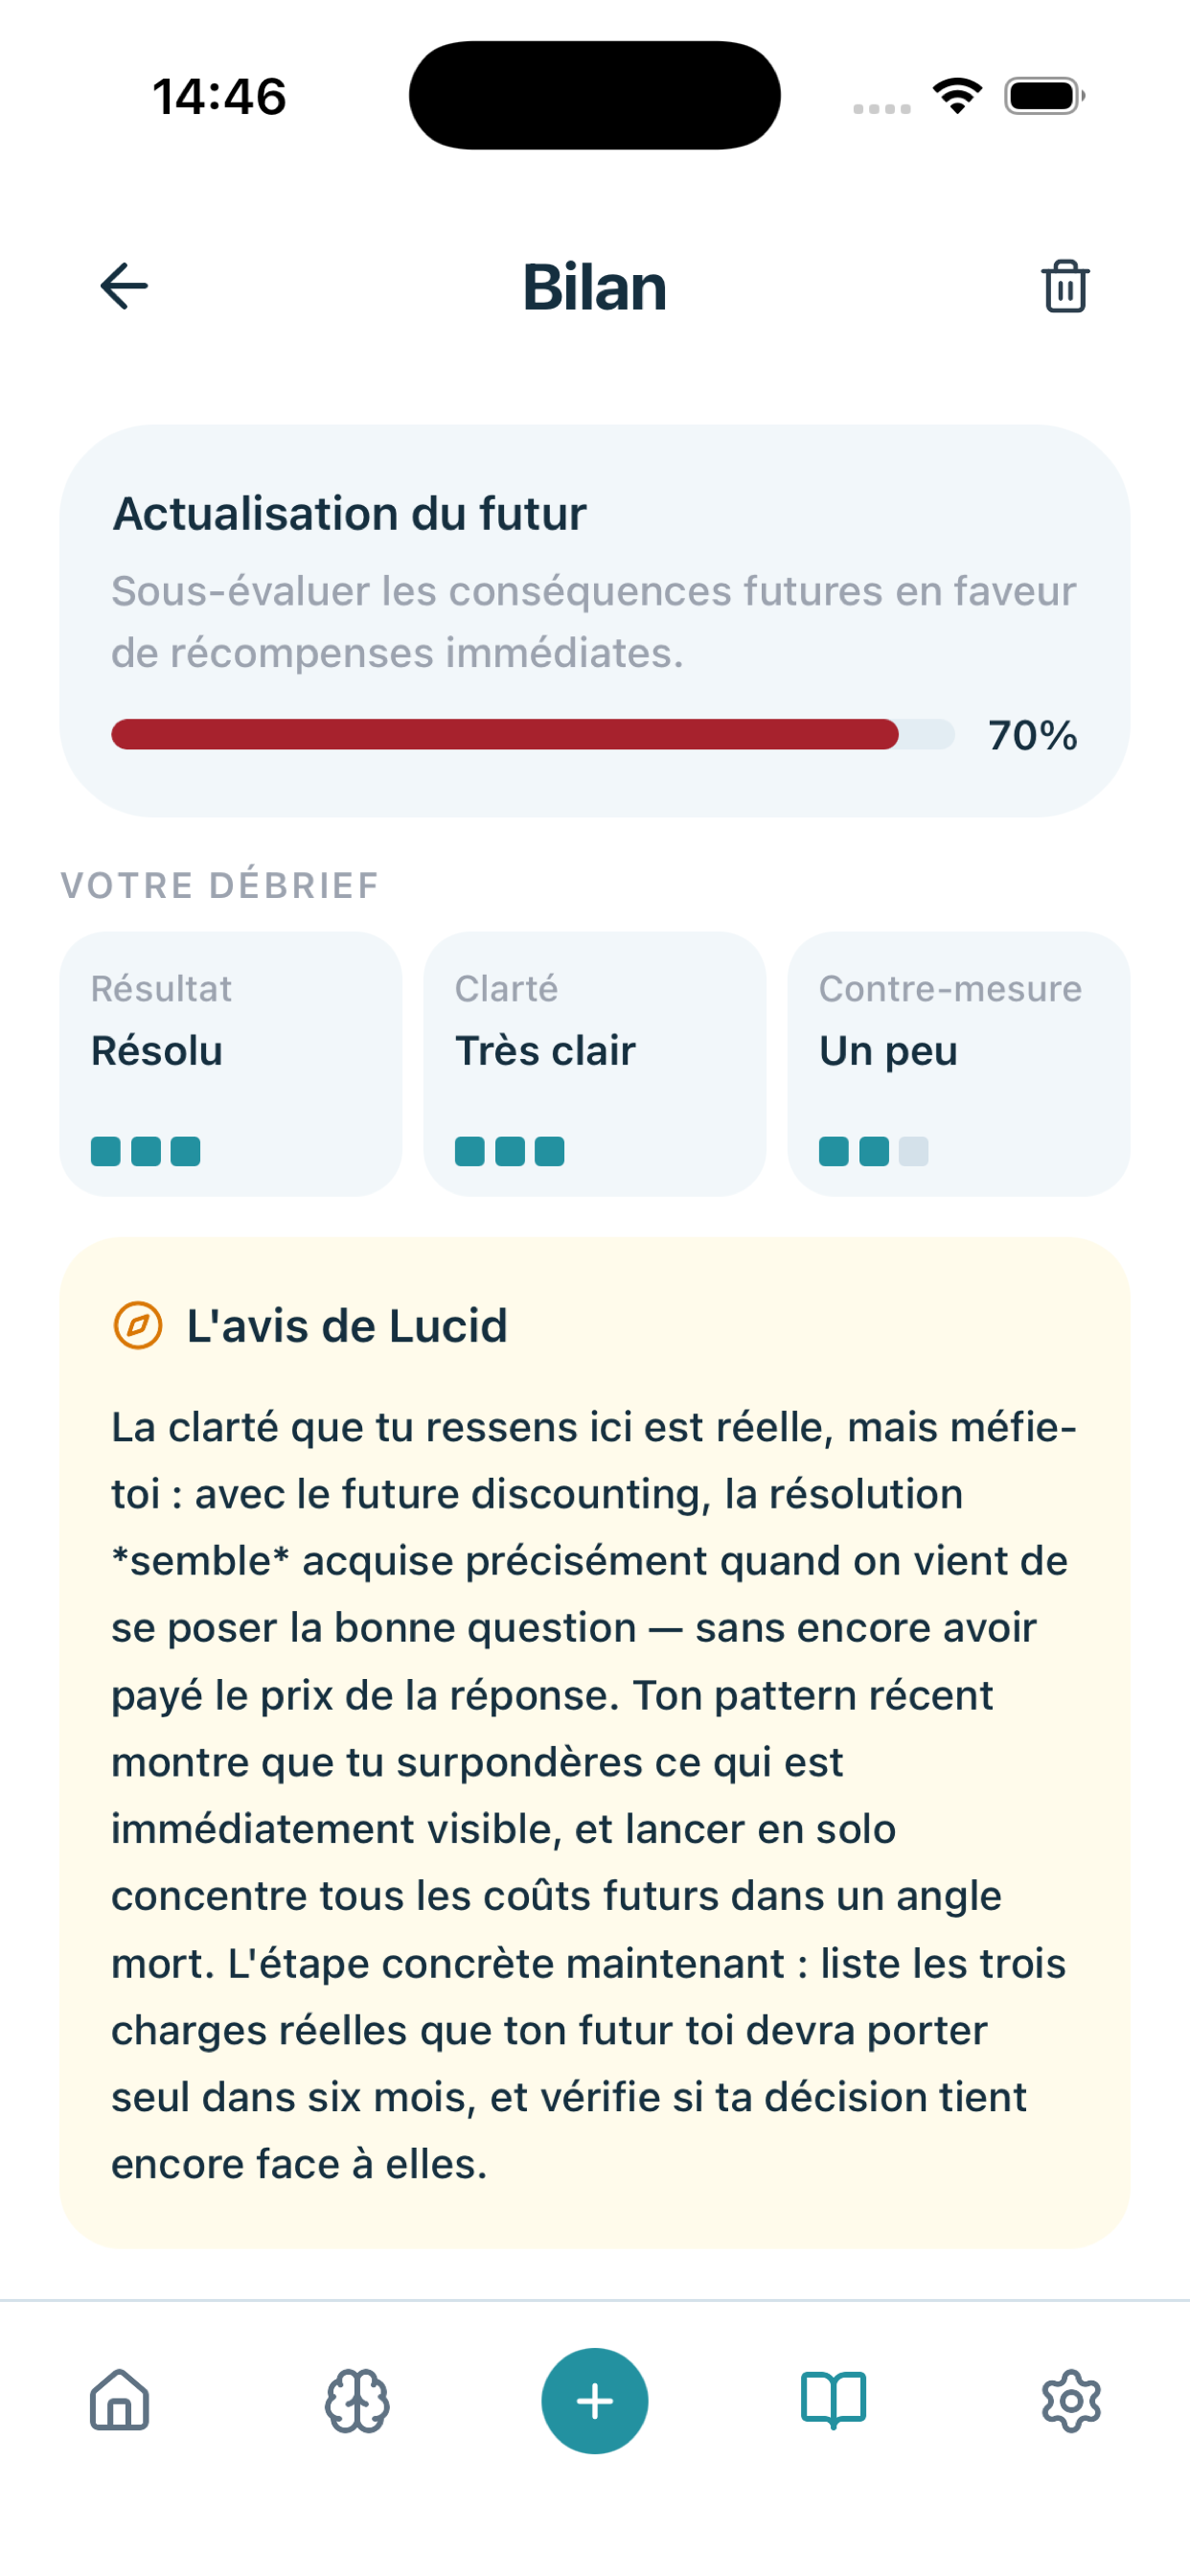Open the journal book tab

point(833,2400)
